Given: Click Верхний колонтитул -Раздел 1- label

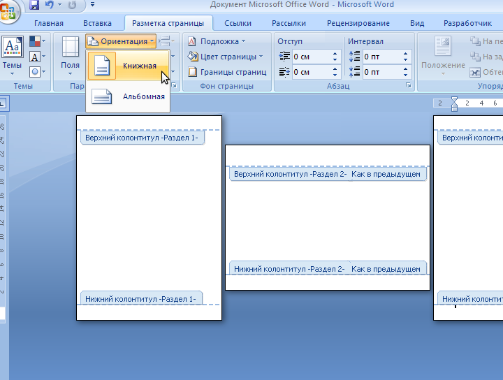Looking at the screenshot, I should coord(142,138).
